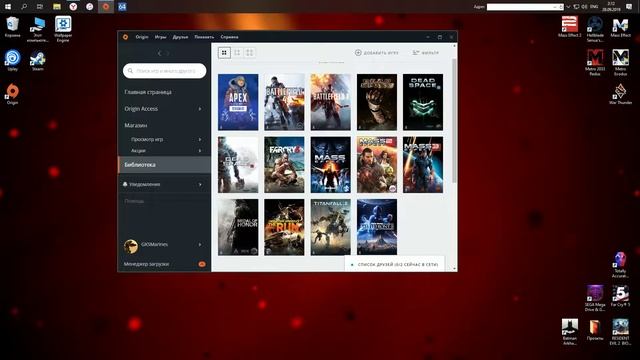Open the Фильтр panel
The width and height of the screenshot is (640, 360).
[x=426, y=53]
